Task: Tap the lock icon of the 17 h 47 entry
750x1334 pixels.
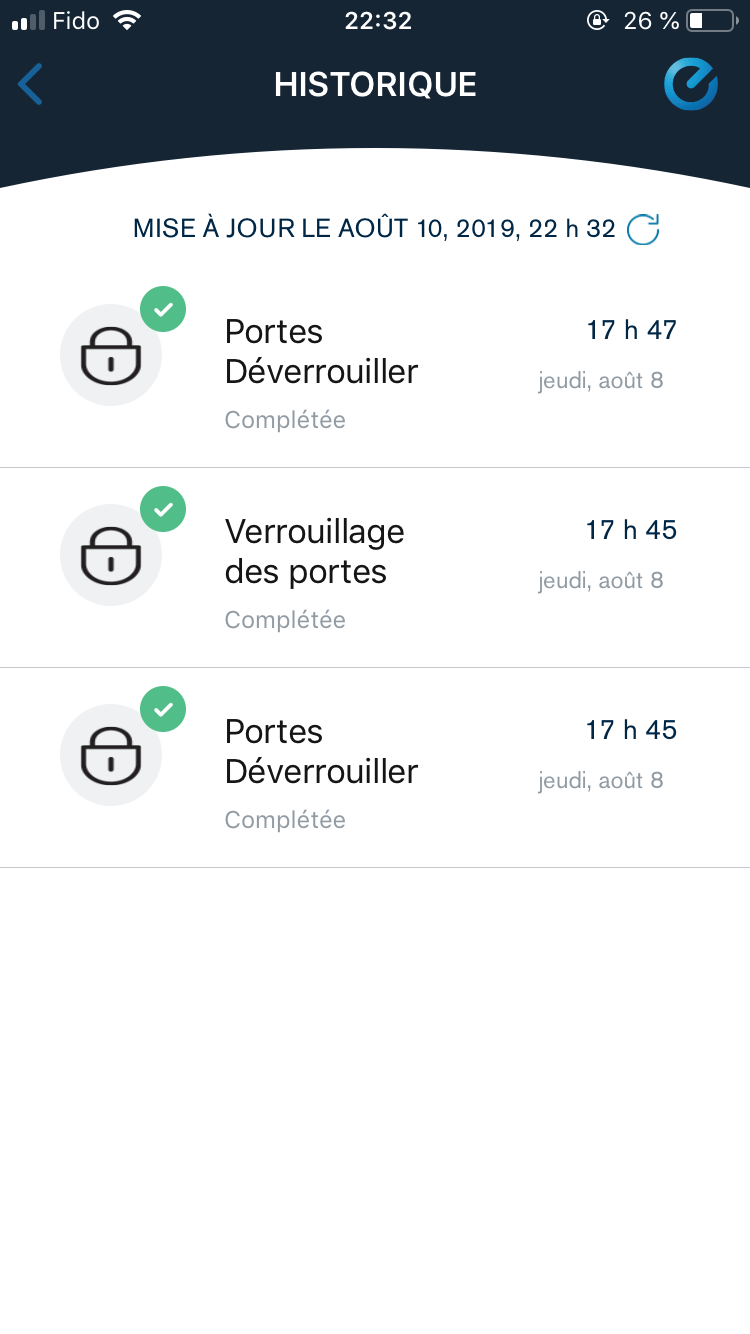Action: (x=111, y=355)
